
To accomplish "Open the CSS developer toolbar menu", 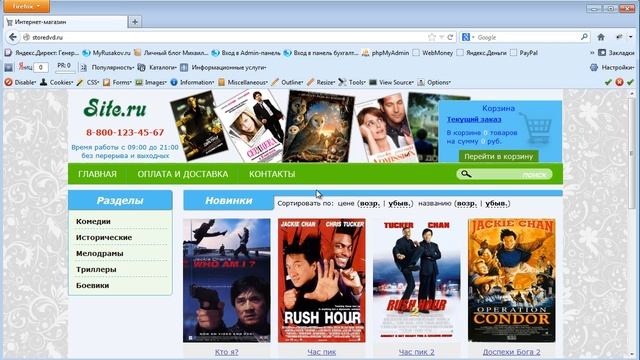I will point(88,82).
